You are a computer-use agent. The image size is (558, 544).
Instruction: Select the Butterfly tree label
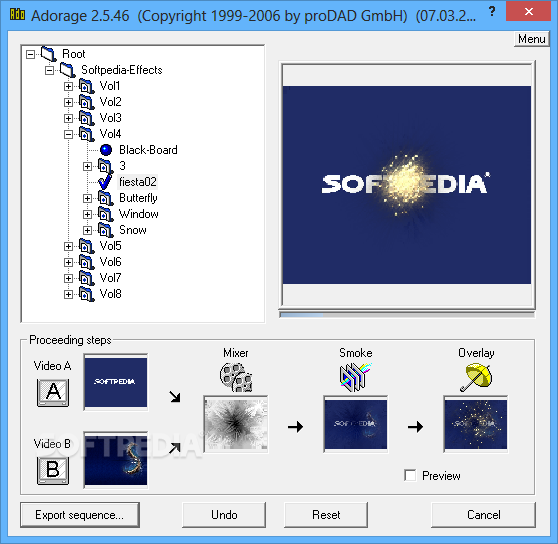tap(138, 198)
